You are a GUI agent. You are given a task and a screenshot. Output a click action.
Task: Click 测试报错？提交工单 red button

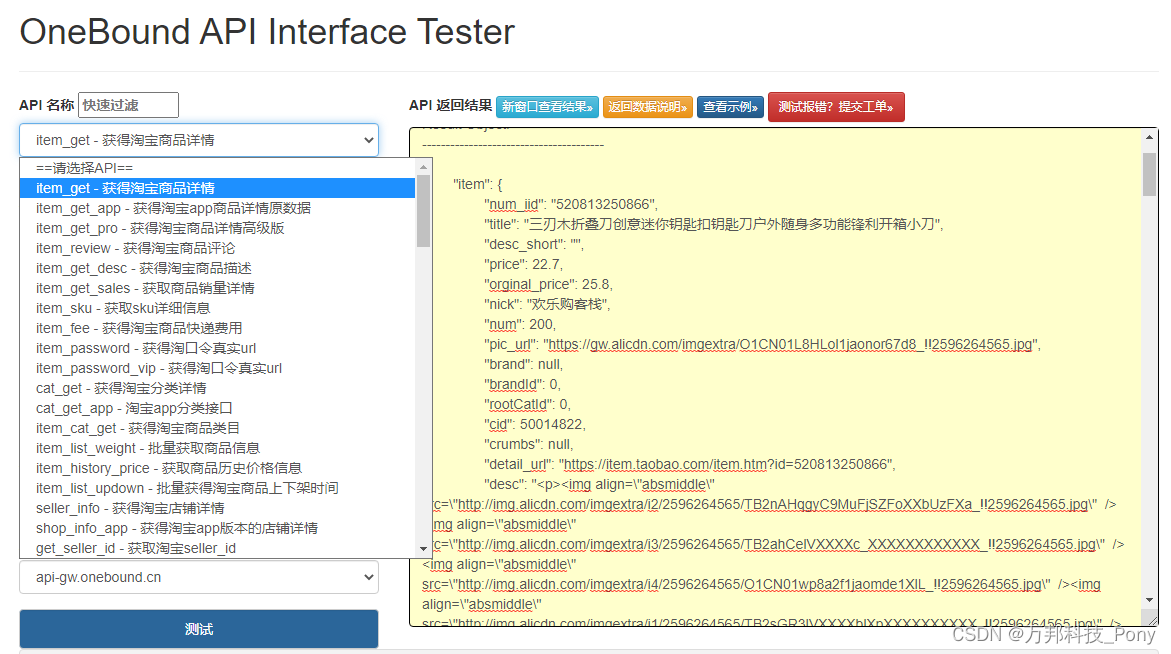point(836,107)
